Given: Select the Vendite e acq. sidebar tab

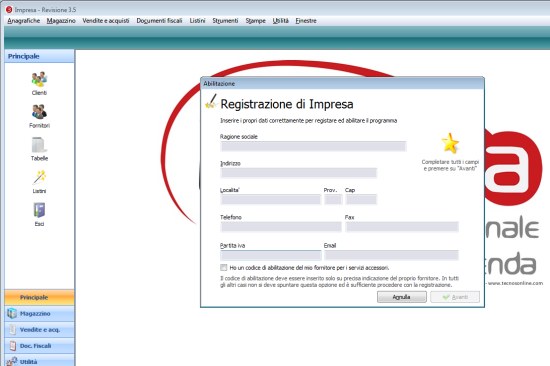Looking at the screenshot, I should click(39, 330).
